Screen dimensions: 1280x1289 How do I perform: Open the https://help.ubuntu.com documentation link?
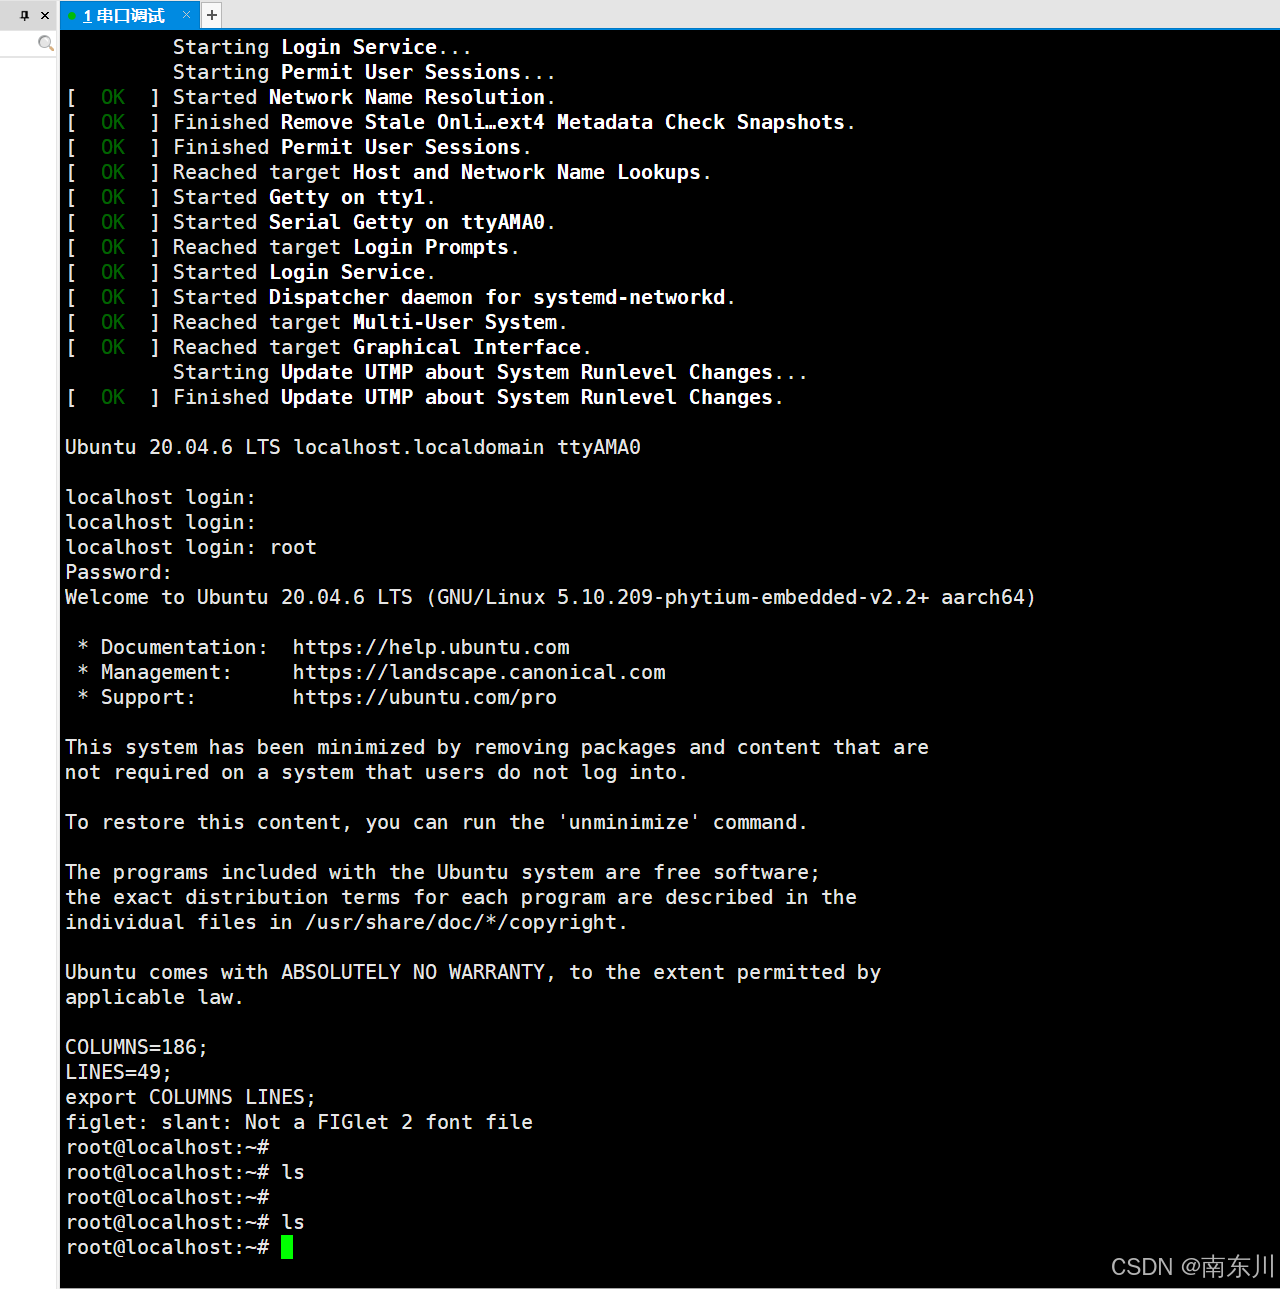(431, 647)
